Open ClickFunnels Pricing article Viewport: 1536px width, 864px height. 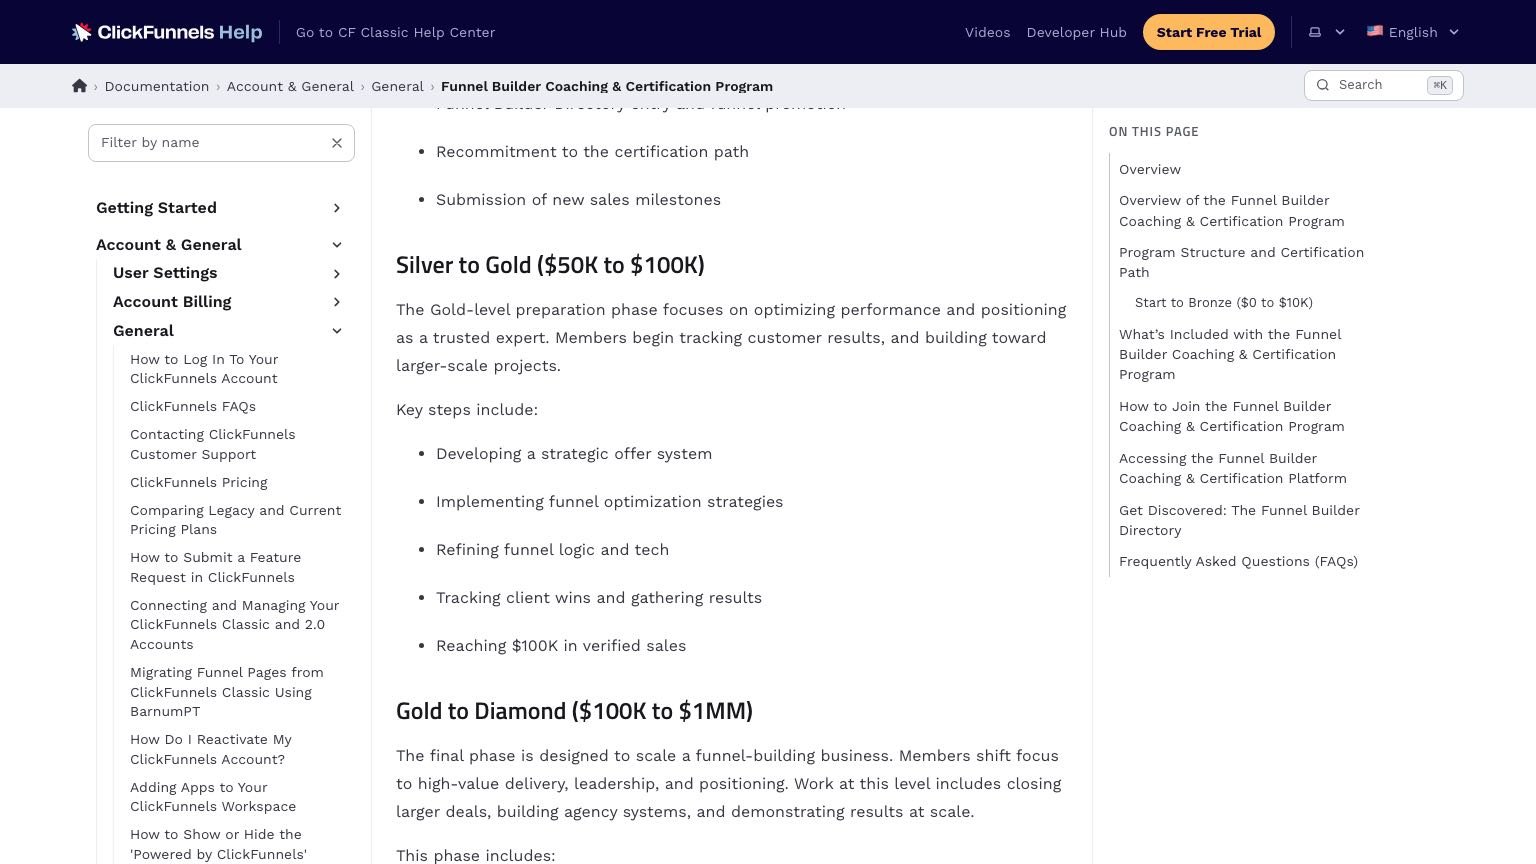click(199, 483)
